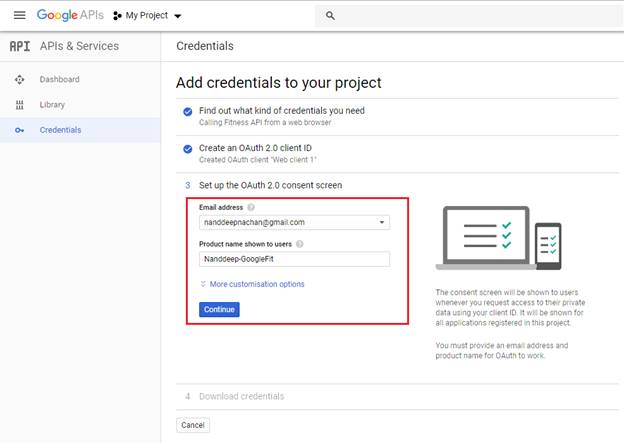The height and width of the screenshot is (443, 624).
Task: Click the search magnifier icon
Action: 330,16
